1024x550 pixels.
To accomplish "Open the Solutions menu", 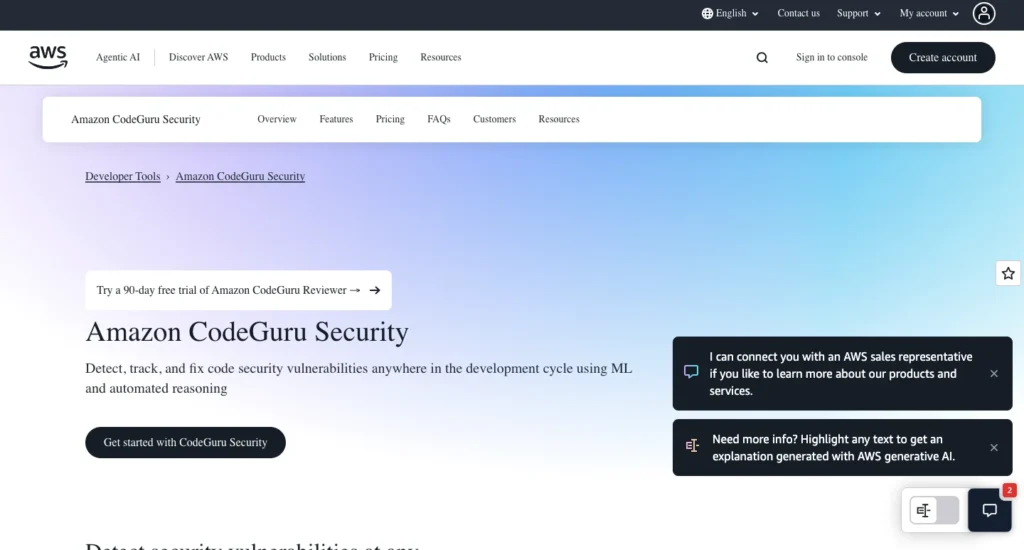I will pyautogui.click(x=327, y=57).
